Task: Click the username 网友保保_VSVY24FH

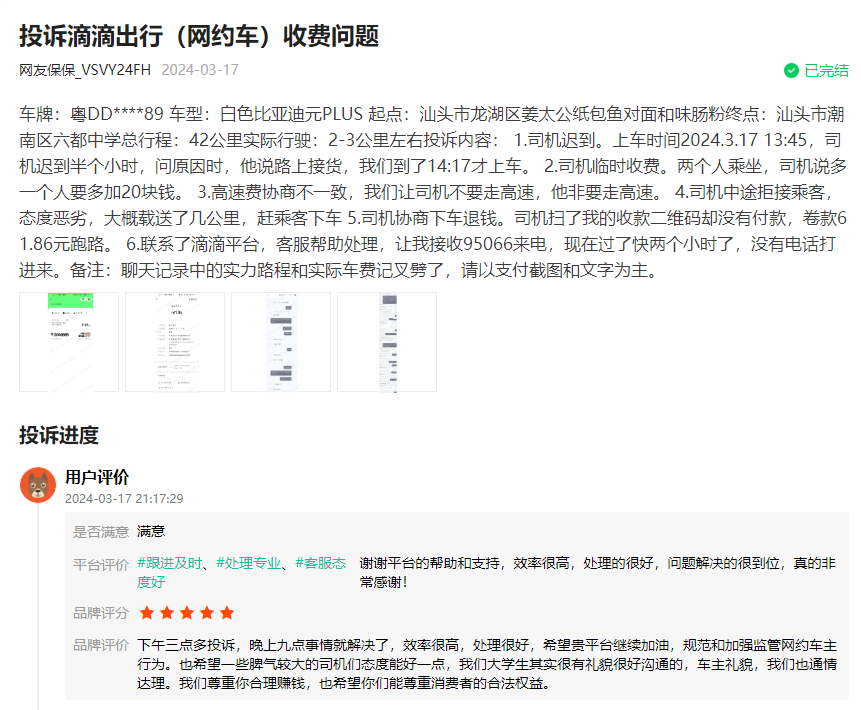Action: point(85,70)
